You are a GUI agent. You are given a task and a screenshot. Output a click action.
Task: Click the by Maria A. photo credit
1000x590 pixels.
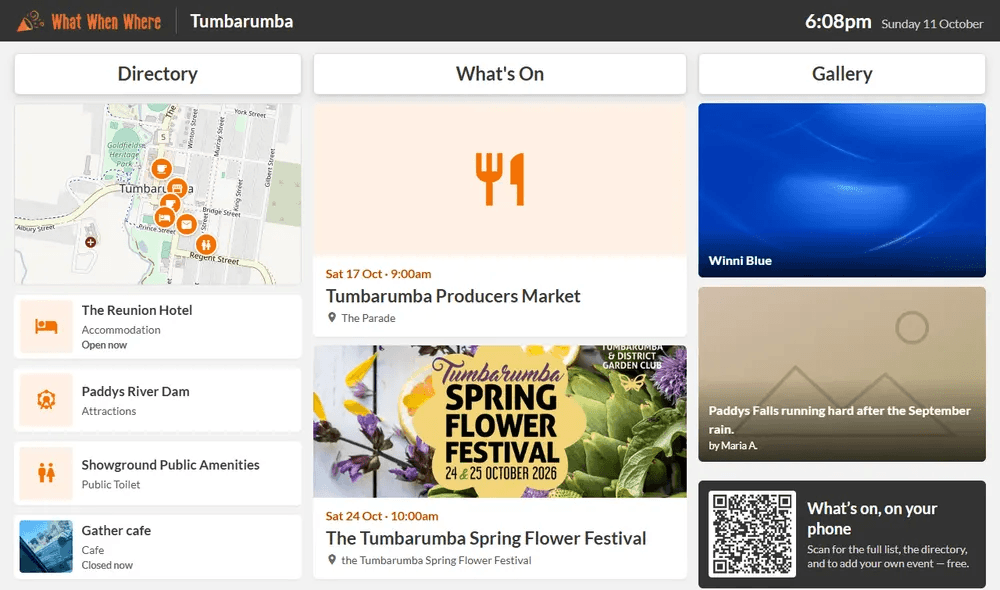[x=733, y=446]
